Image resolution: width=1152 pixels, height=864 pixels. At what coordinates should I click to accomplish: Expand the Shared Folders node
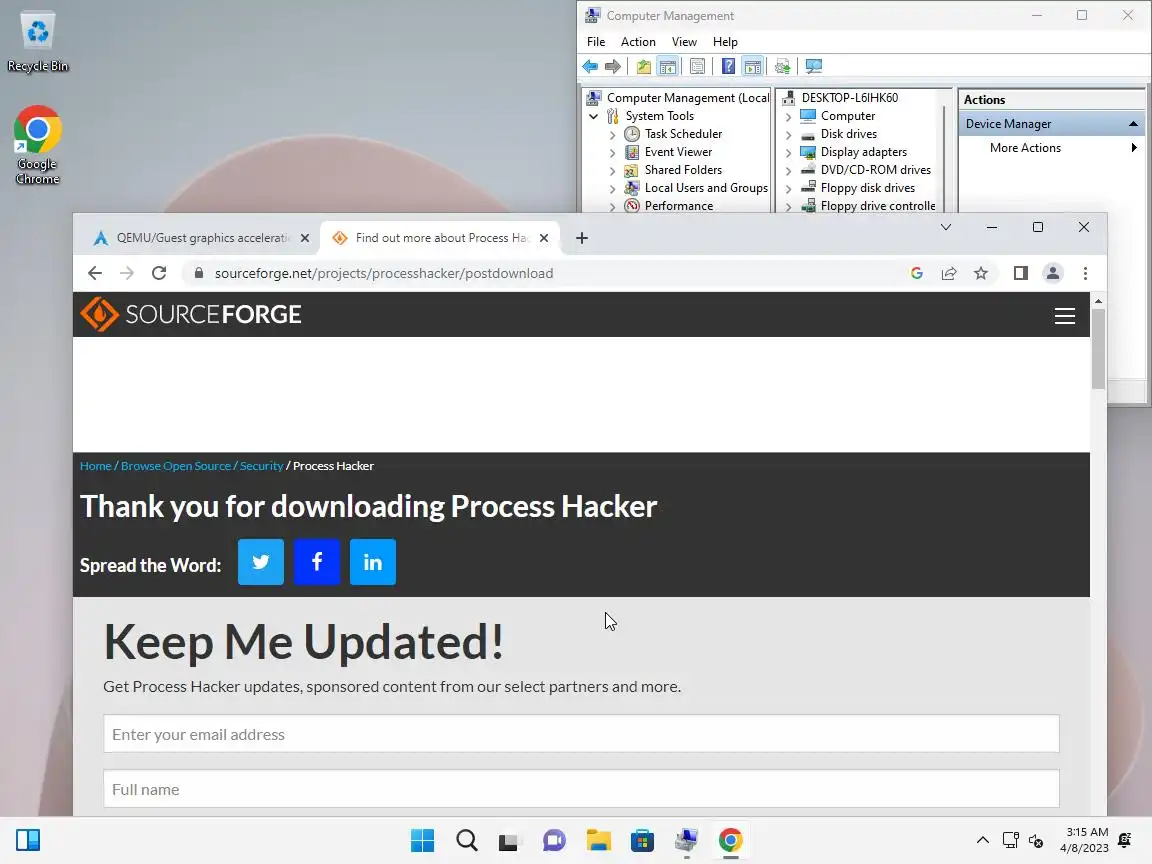tap(613, 170)
